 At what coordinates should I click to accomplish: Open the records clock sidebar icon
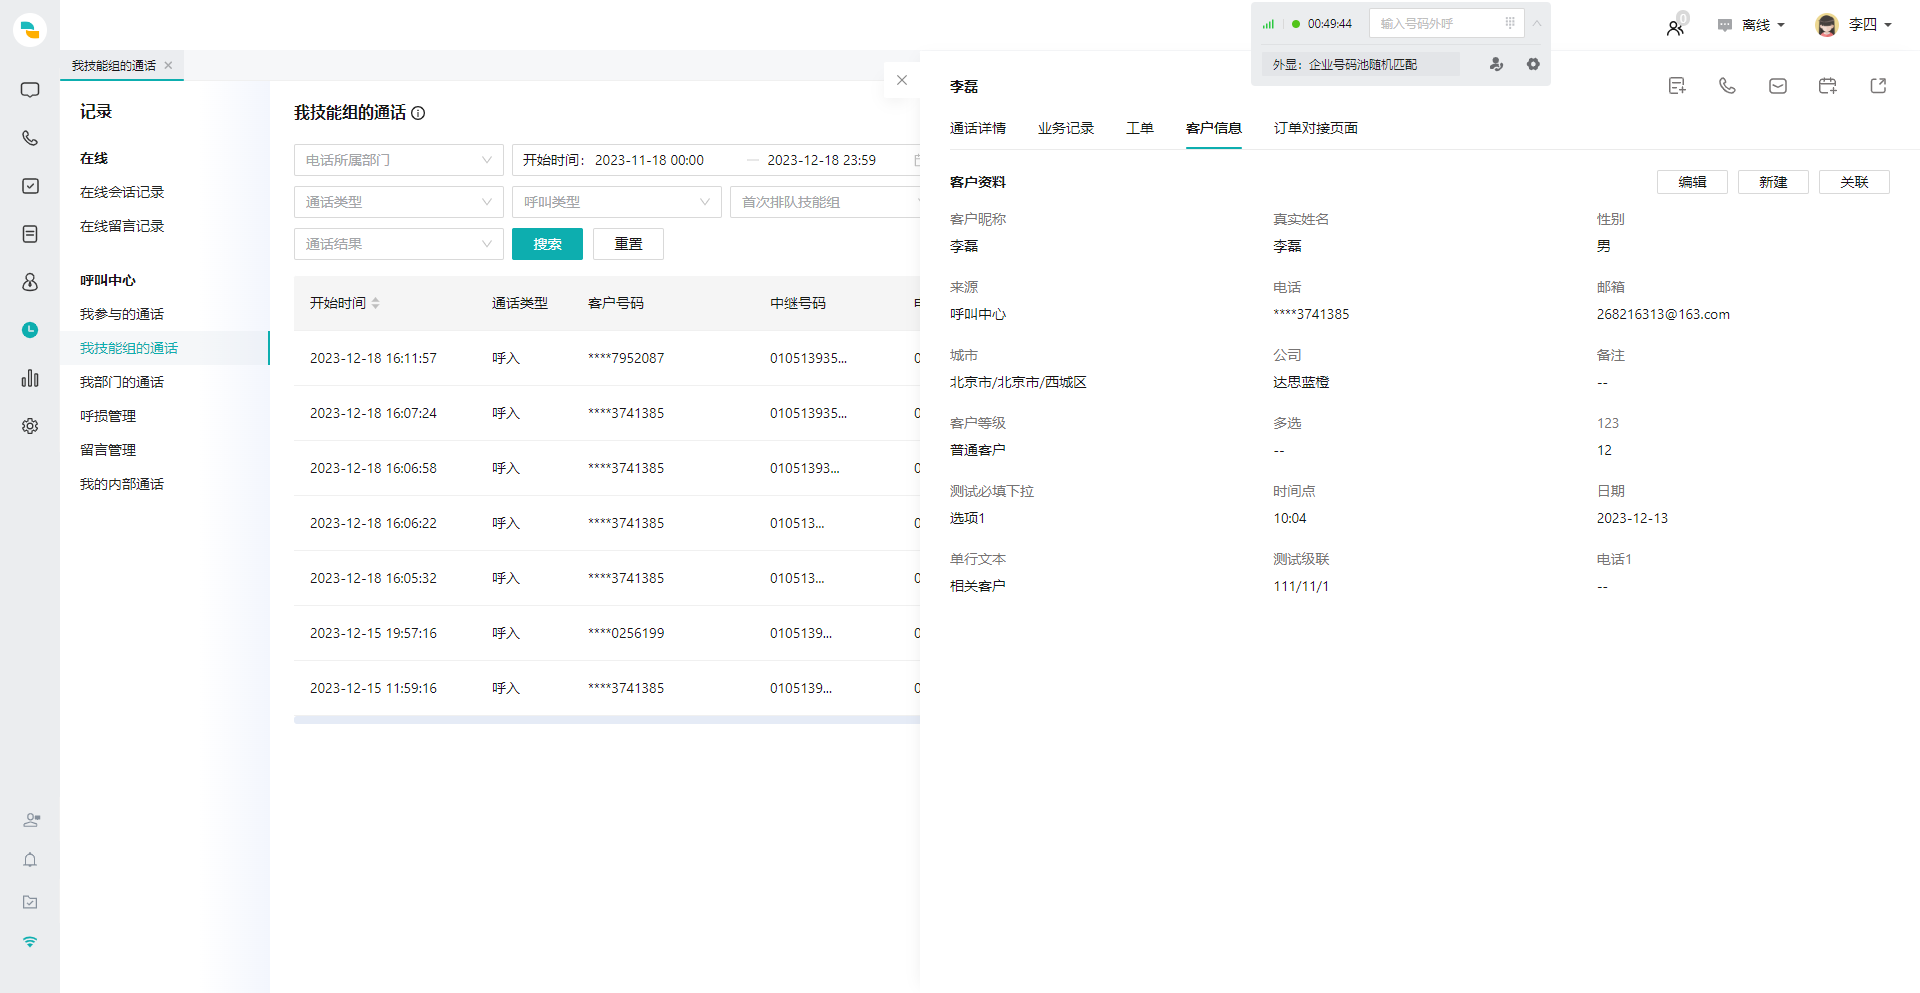click(30, 330)
